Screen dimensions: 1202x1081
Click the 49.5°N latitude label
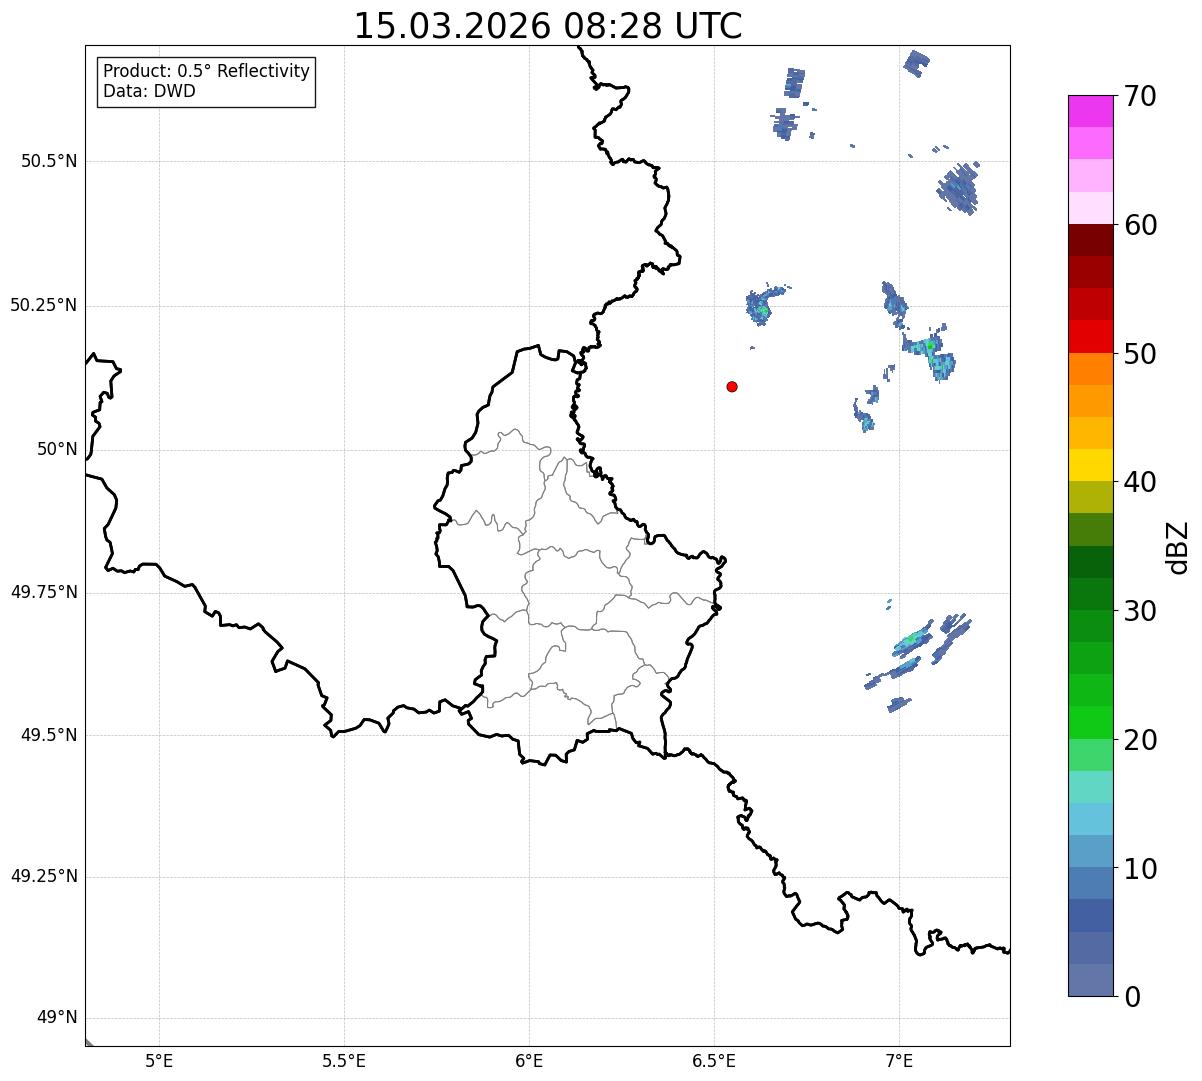click(x=49, y=735)
